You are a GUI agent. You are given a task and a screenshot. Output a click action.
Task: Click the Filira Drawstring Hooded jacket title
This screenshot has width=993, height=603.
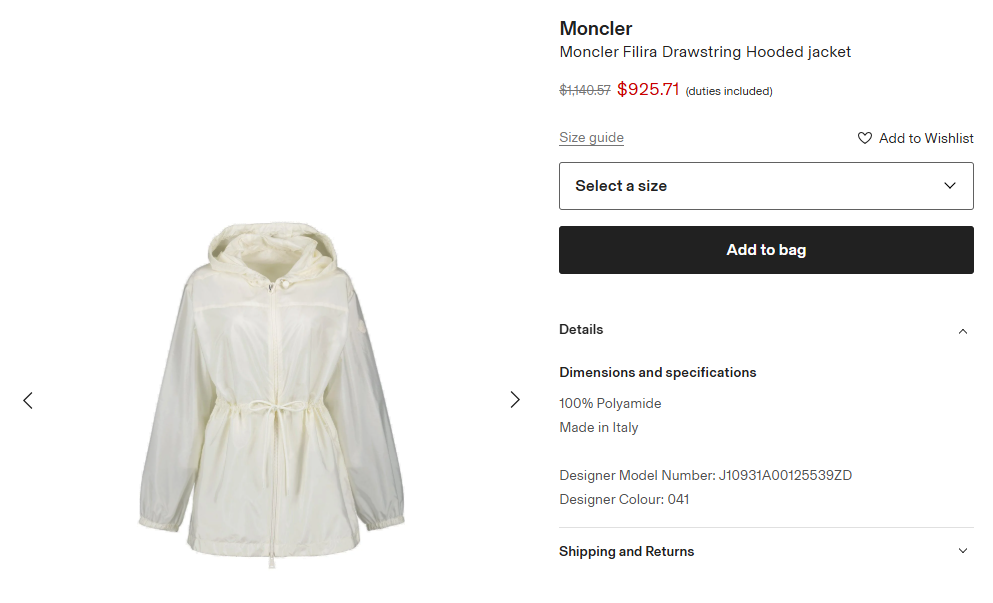click(x=705, y=52)
